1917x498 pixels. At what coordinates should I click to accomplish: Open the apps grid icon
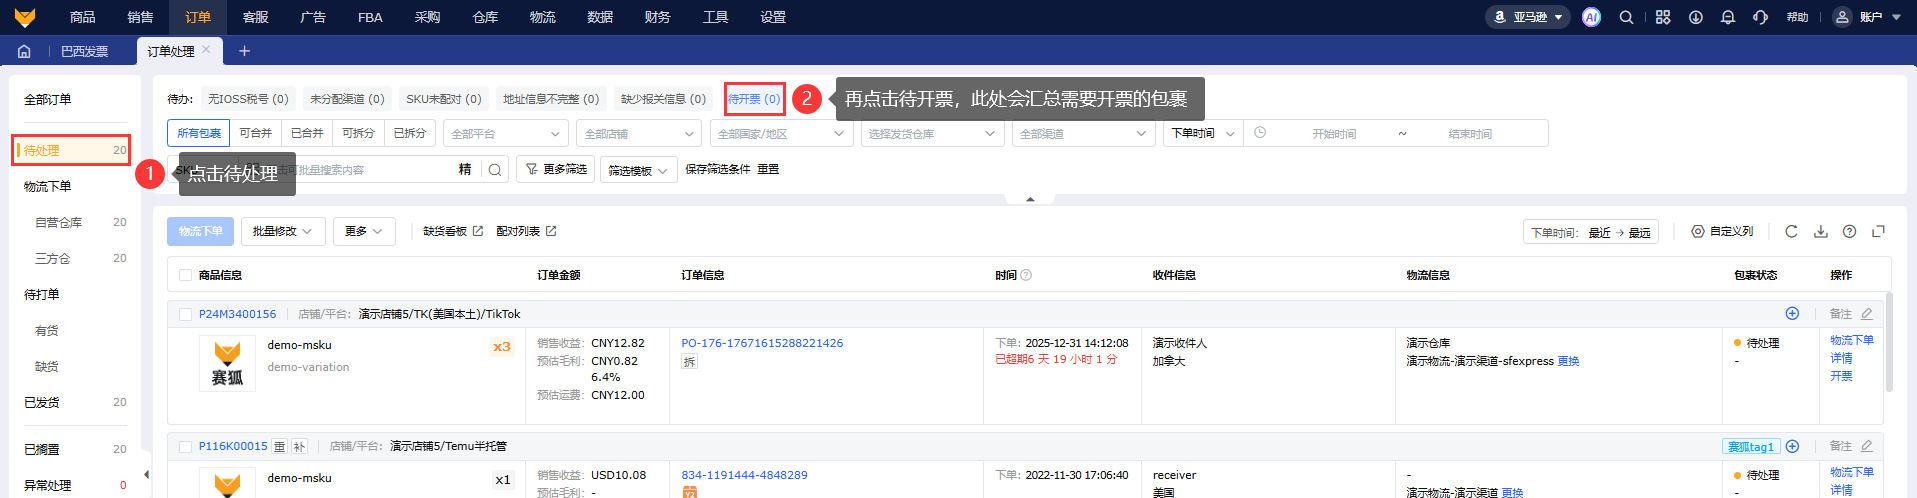pos(1663,17)
